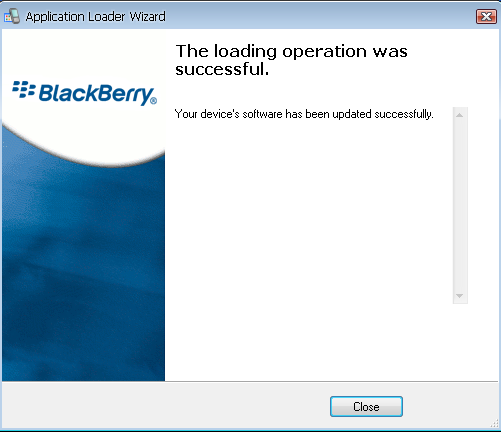Click the word "successful." in the heading
501x432 pixels.
click(222, 69)
